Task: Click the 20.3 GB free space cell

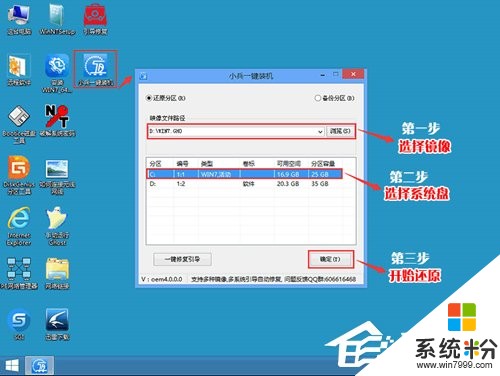Action: (288, 184)
